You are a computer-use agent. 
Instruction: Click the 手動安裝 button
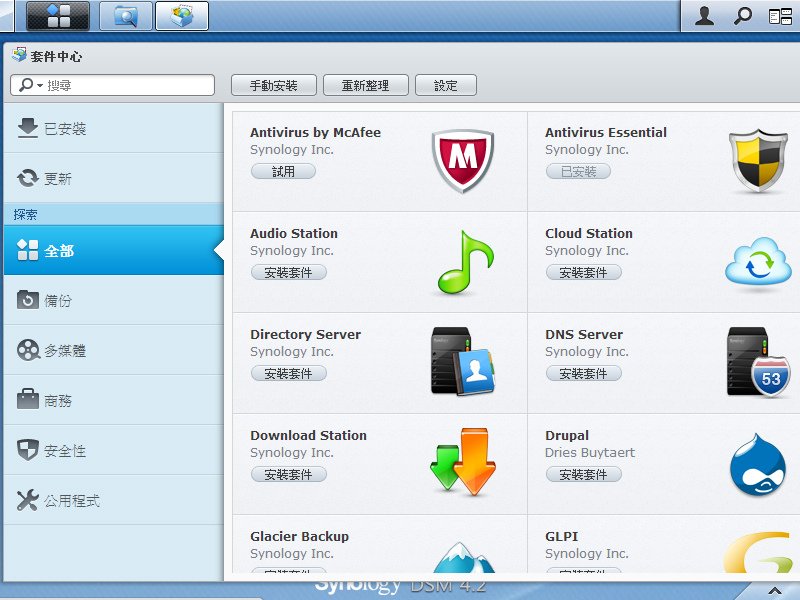[273, 85]
